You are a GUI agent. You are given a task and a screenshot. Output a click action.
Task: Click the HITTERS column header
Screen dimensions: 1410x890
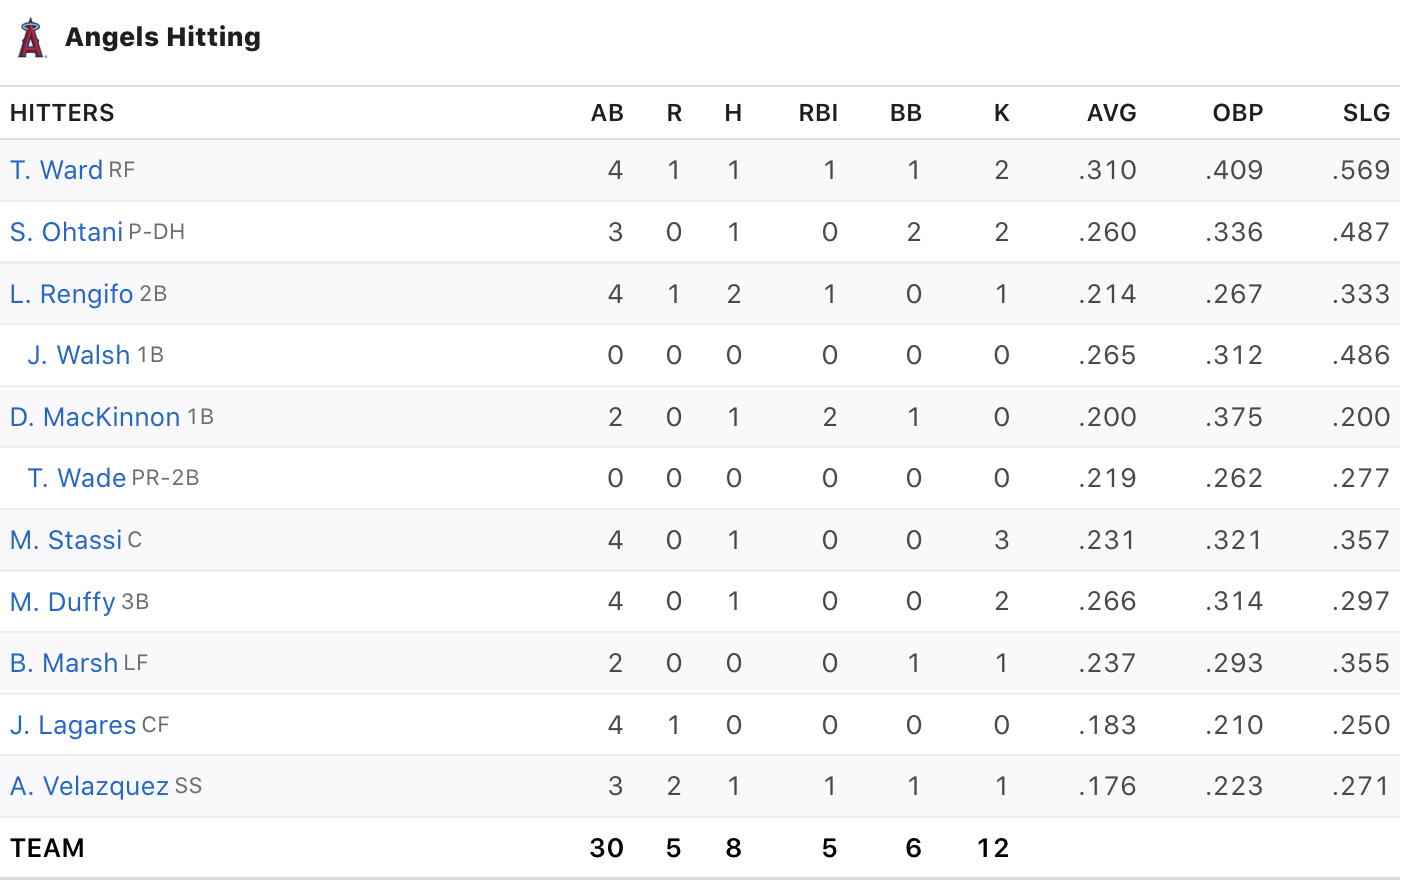click(x=62, y=113)
